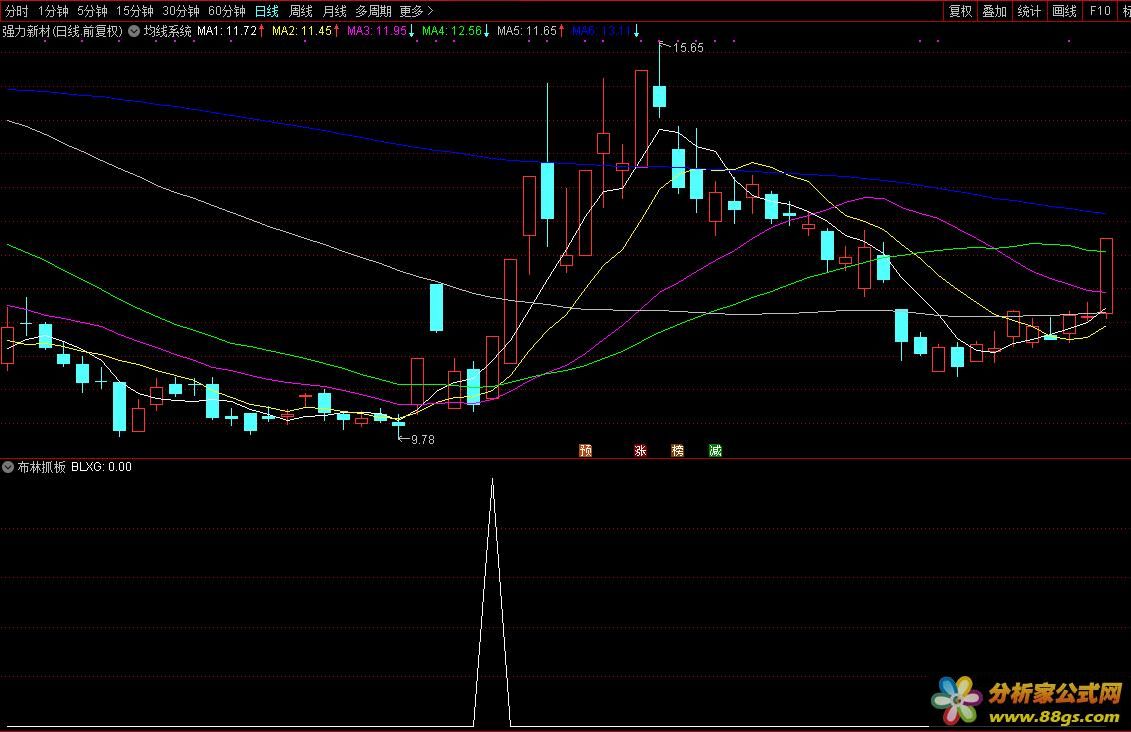Select the blue MA6 value label

click(602, 31)
